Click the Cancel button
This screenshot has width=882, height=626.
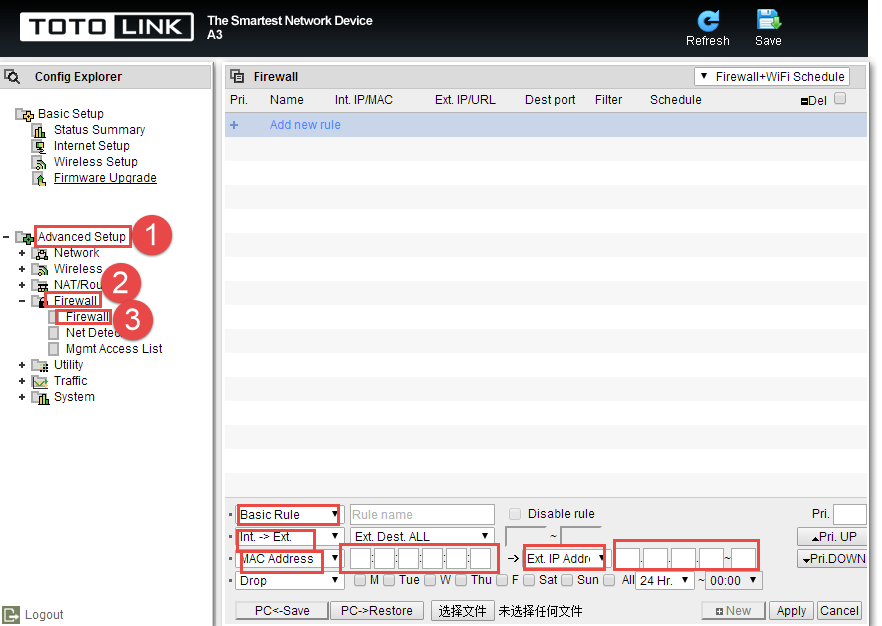coord(839,611)
